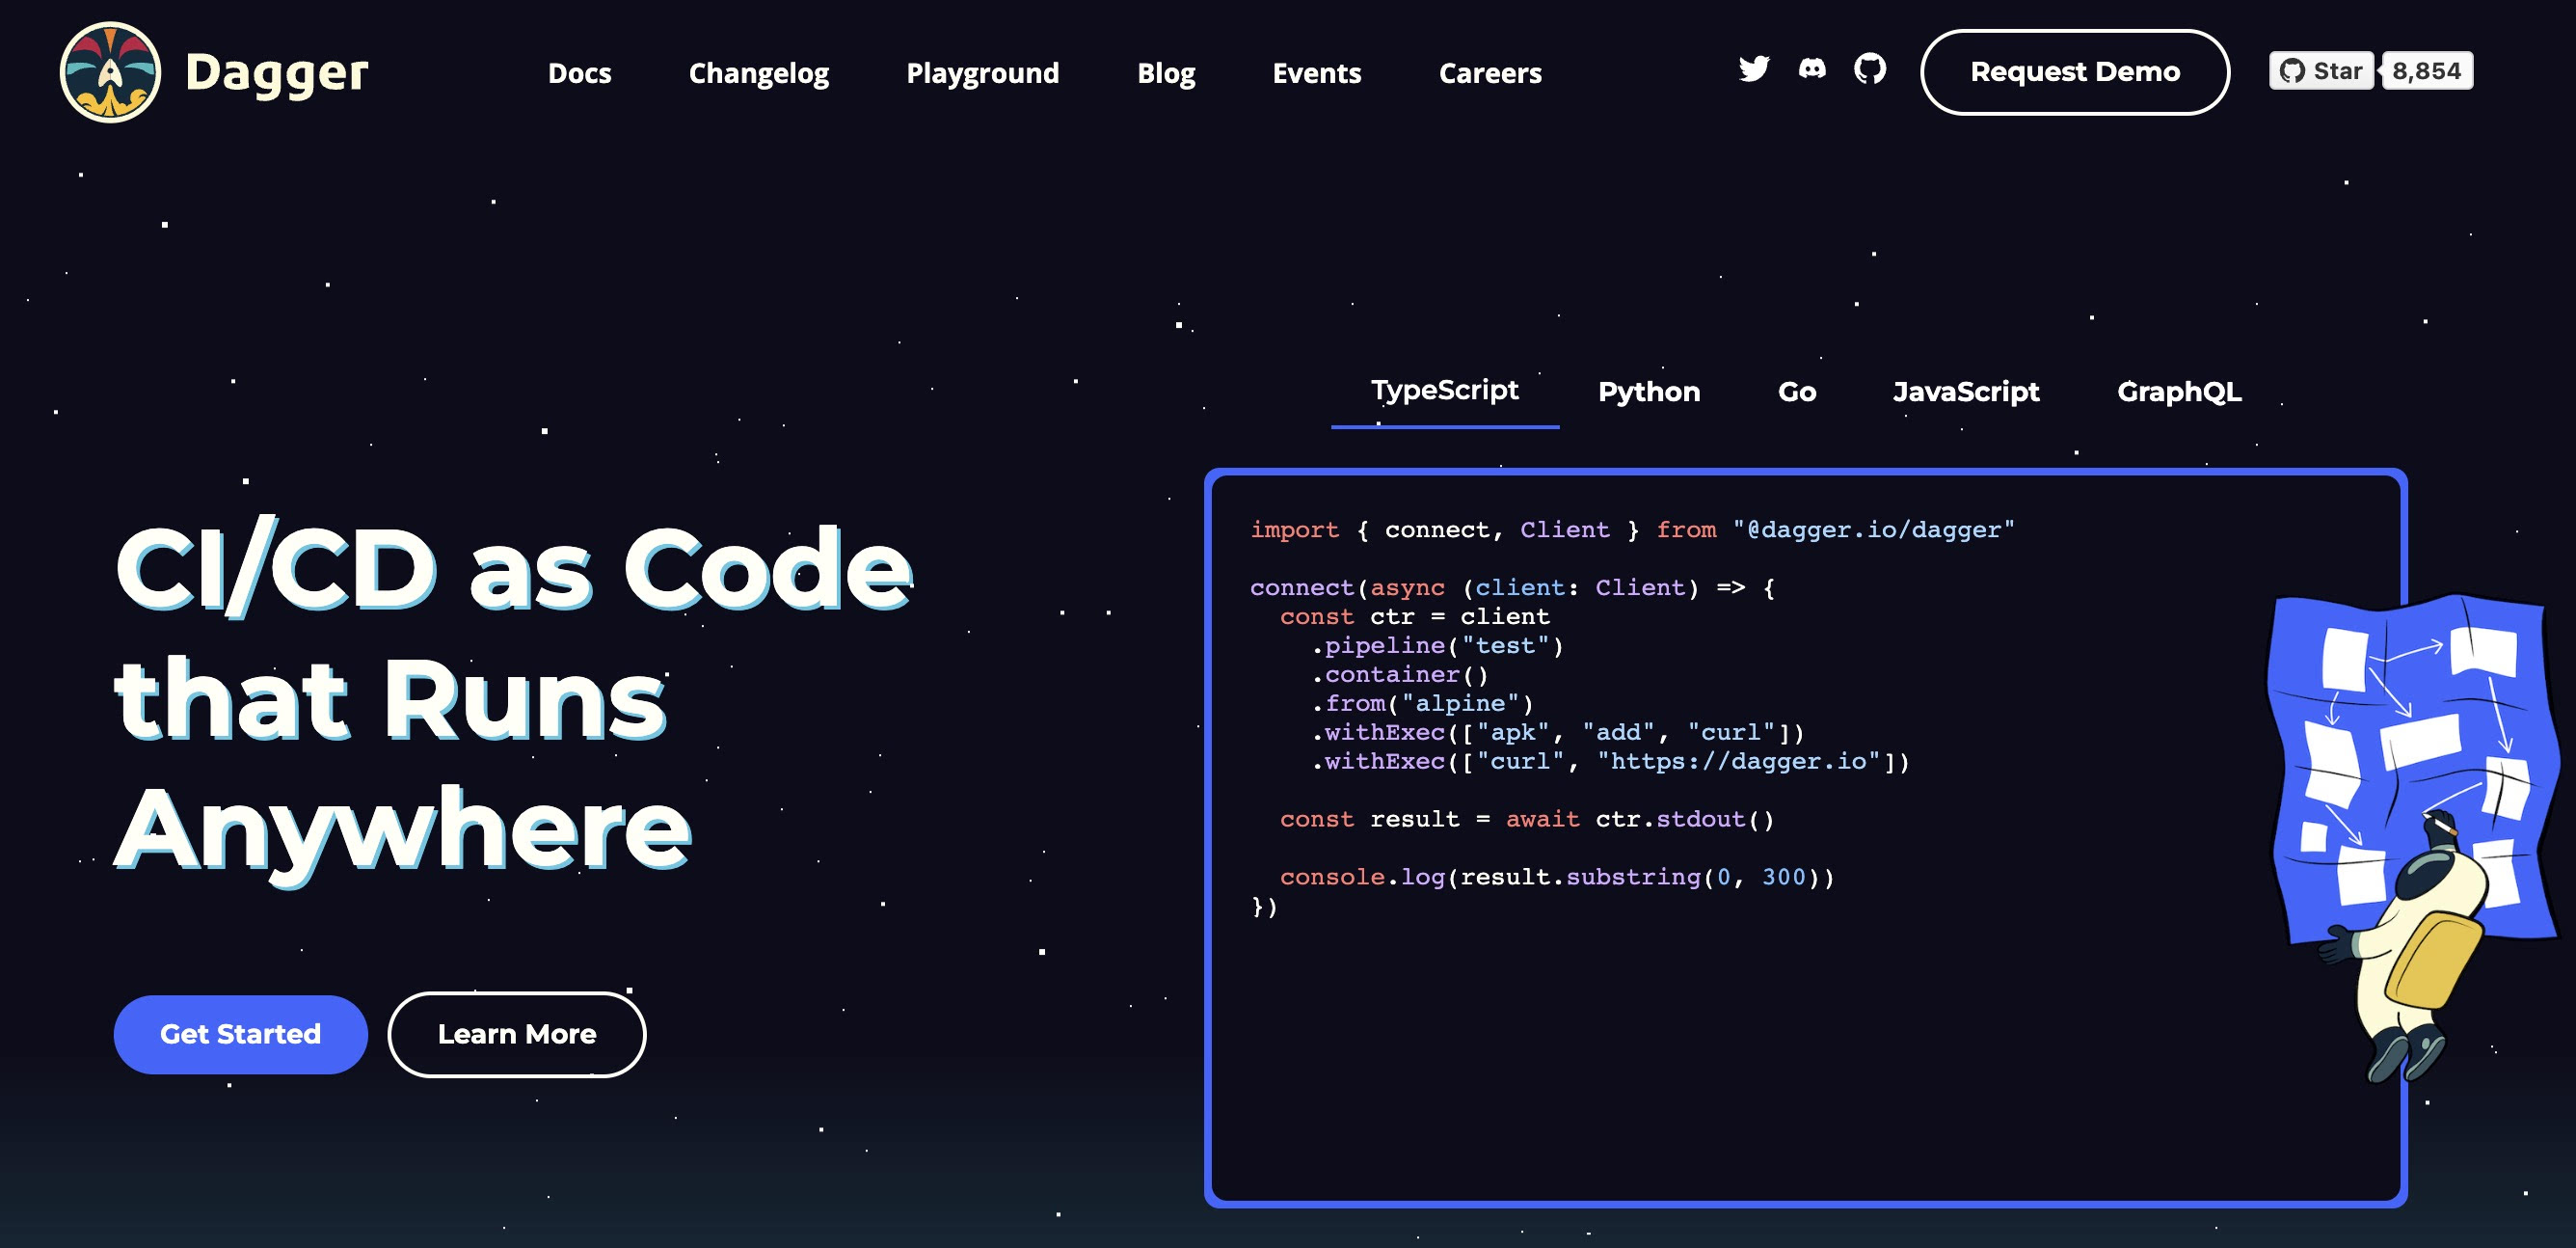Click the GitHub Star button
2576x1248 pixels.
point(2320,71)
